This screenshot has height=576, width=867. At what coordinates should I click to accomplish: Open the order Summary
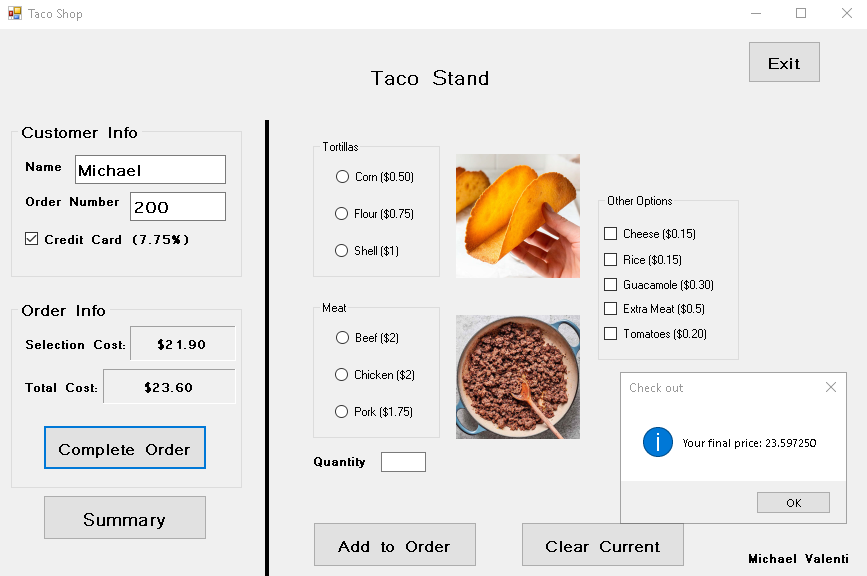point(125,518)
